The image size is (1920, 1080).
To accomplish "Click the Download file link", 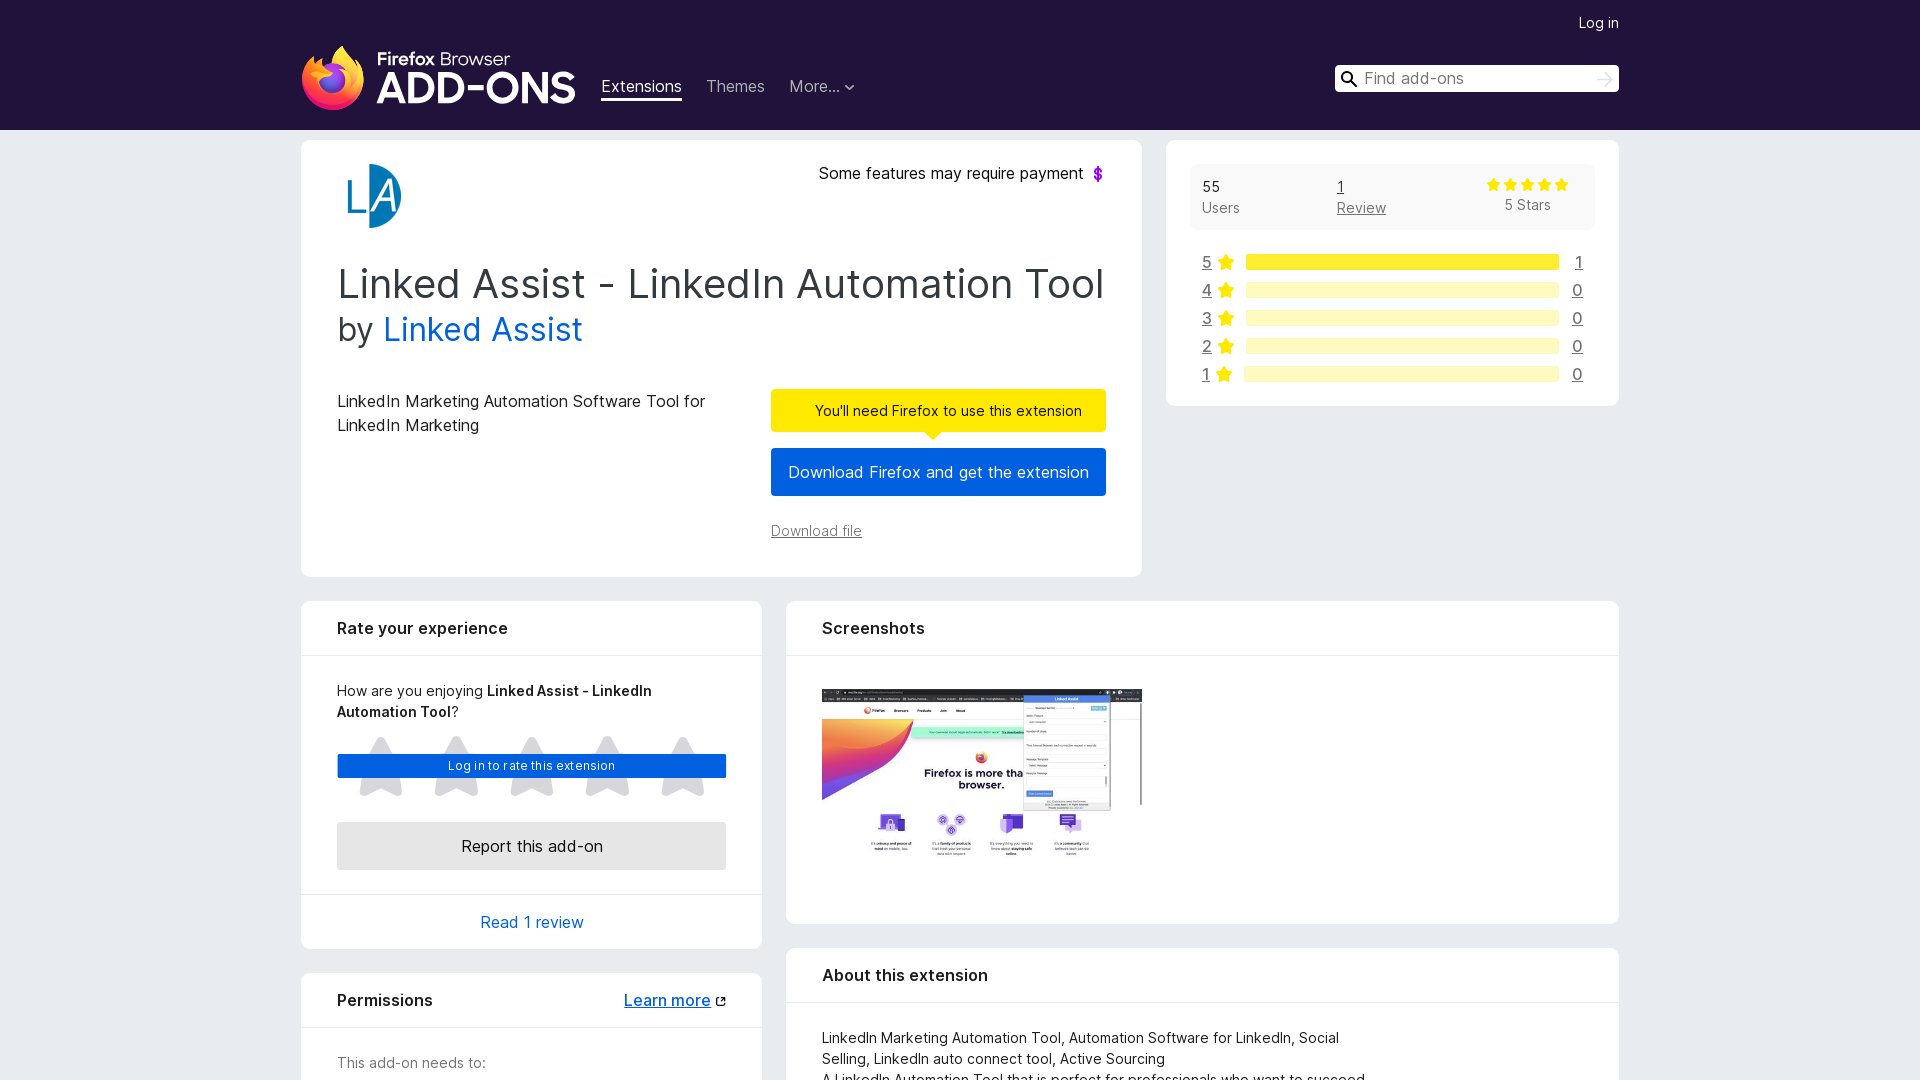I will pos(816,531).
